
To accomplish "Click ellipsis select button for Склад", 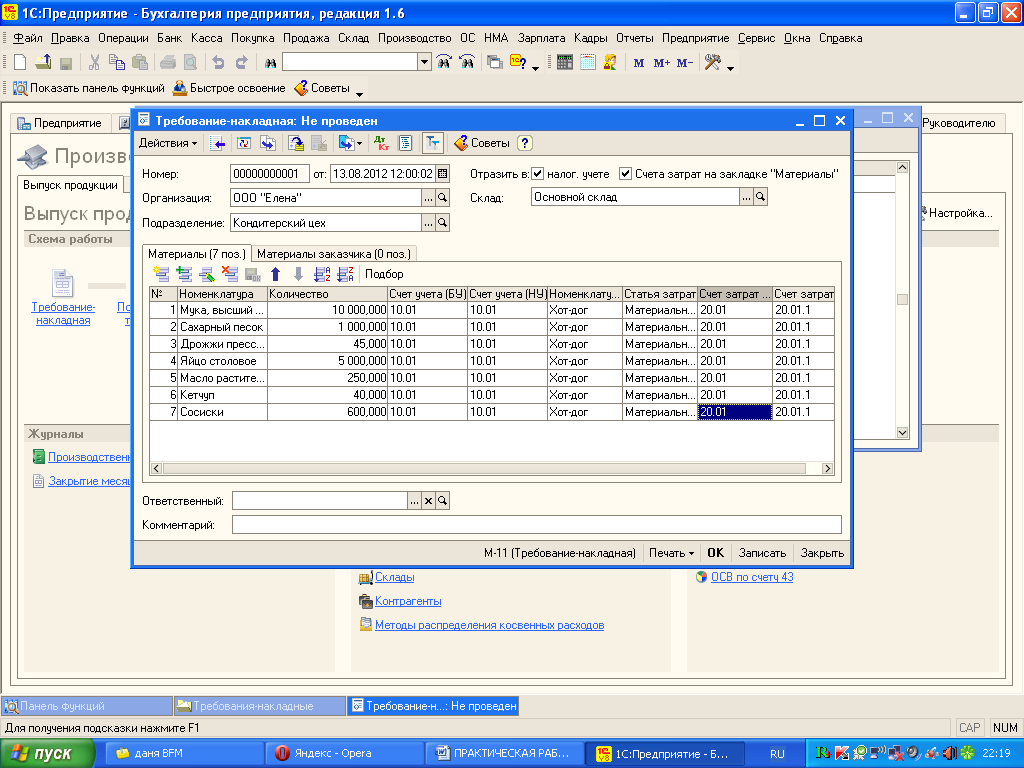I will click(746, 197).
